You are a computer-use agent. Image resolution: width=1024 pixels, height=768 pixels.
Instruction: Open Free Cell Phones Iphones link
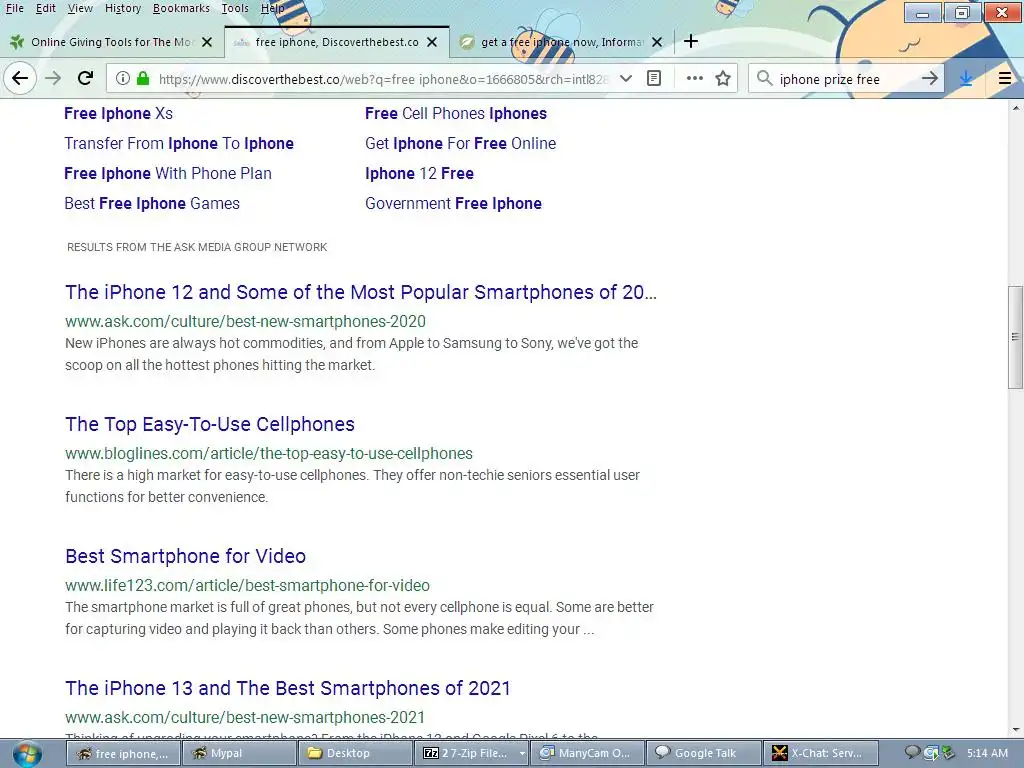(x=456, y=114)
